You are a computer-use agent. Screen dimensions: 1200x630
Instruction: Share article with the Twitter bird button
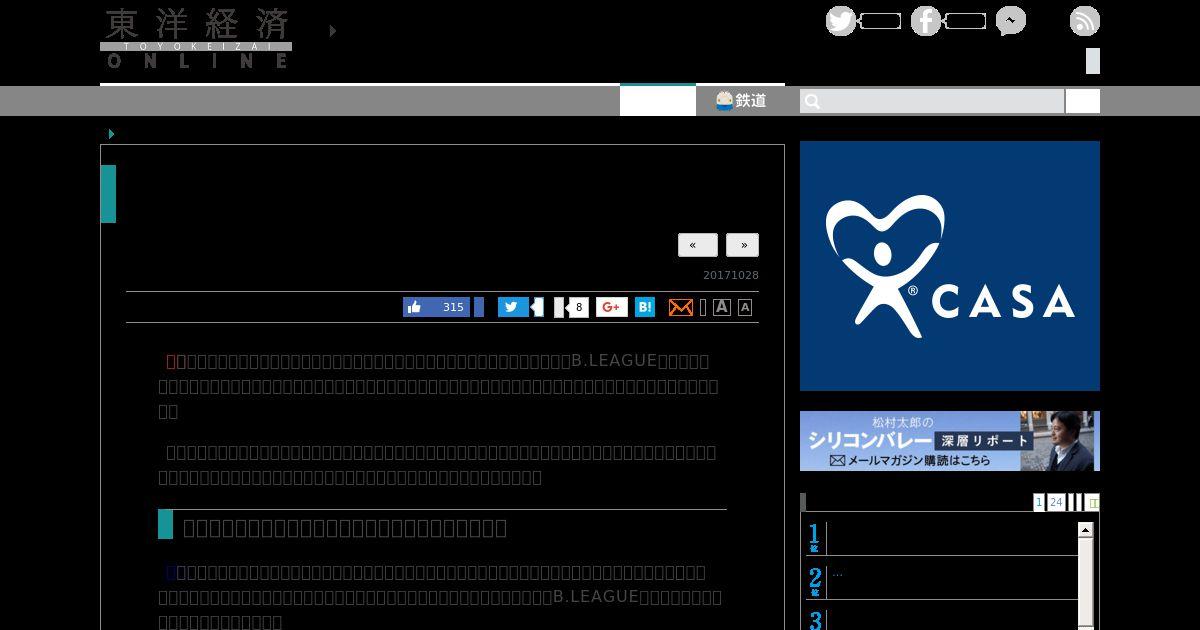click(513, 307)
